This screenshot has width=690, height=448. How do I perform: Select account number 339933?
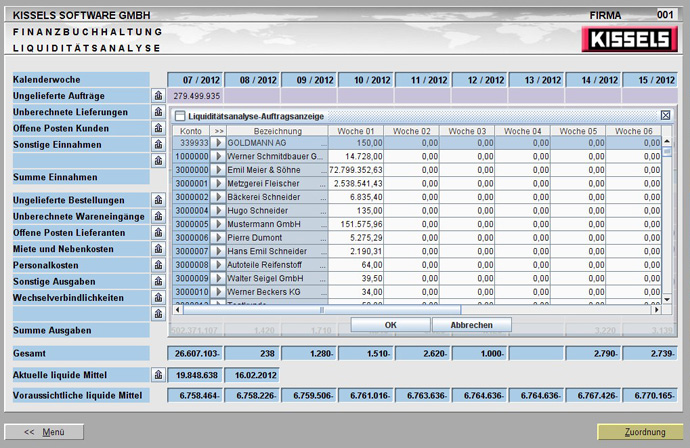[x=191, y=143]
